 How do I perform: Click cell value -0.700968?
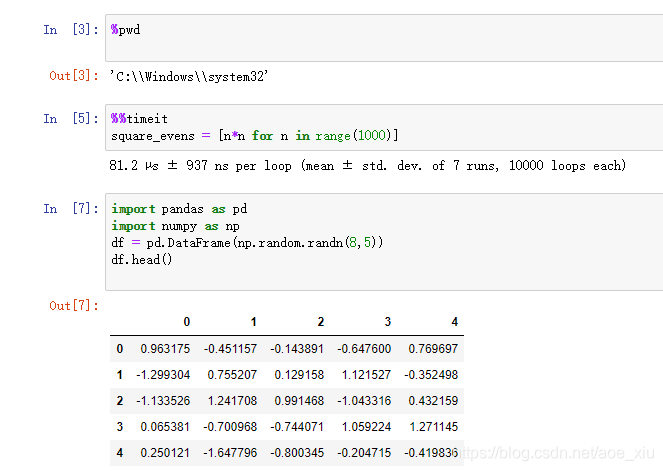coord(230,427)
